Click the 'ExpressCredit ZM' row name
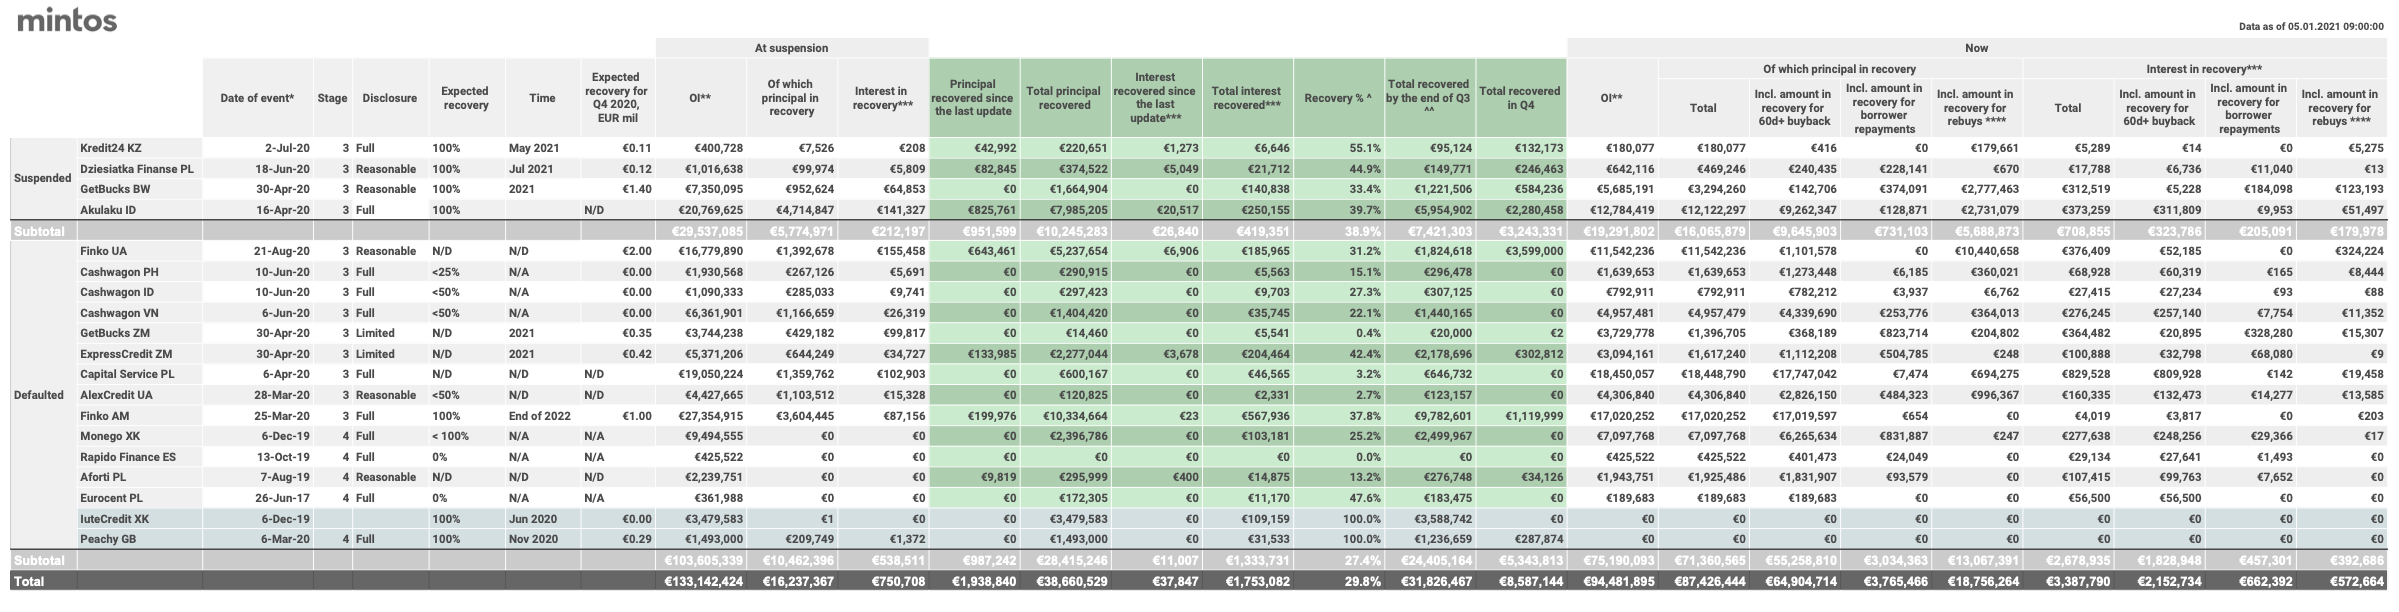Screen dimensions: 2399x612 (x=126, y=354)
